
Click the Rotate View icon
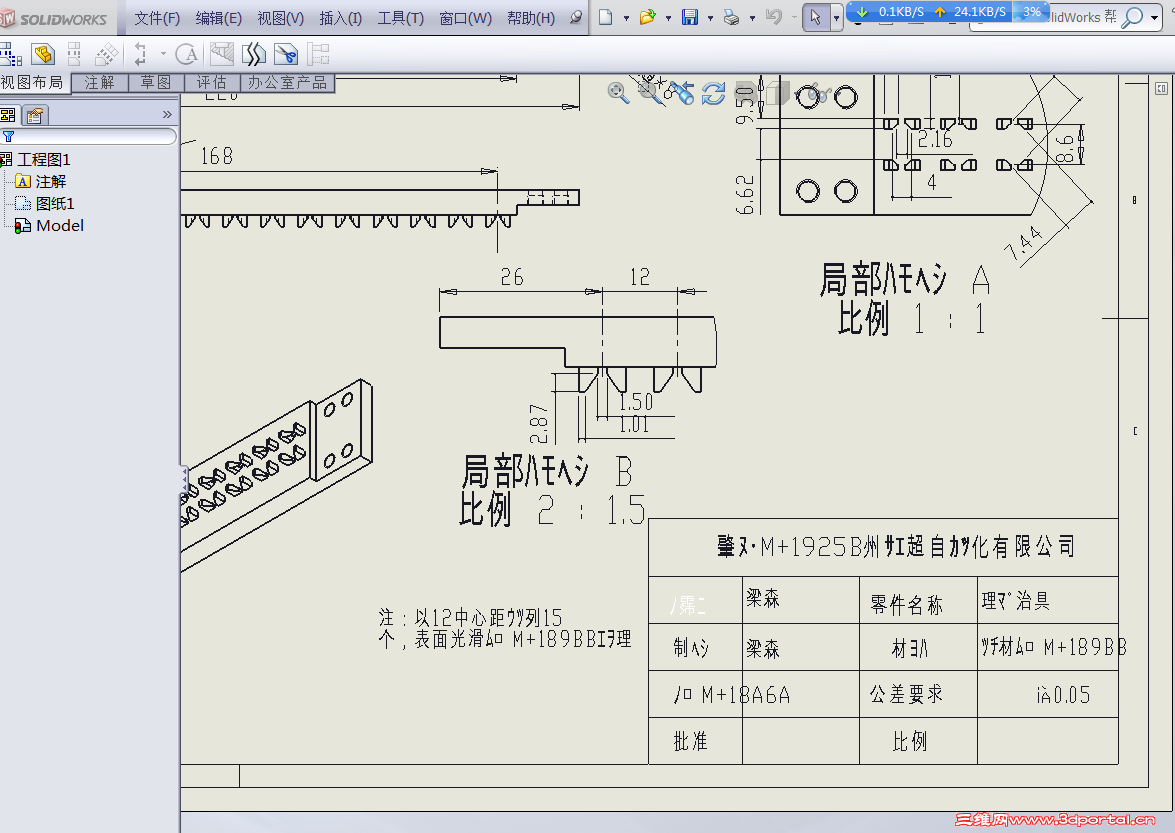coord(713,93)
